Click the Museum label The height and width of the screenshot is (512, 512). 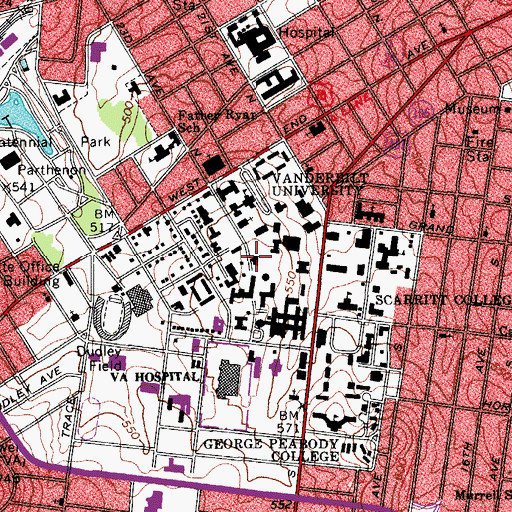(x=473, y=109)
